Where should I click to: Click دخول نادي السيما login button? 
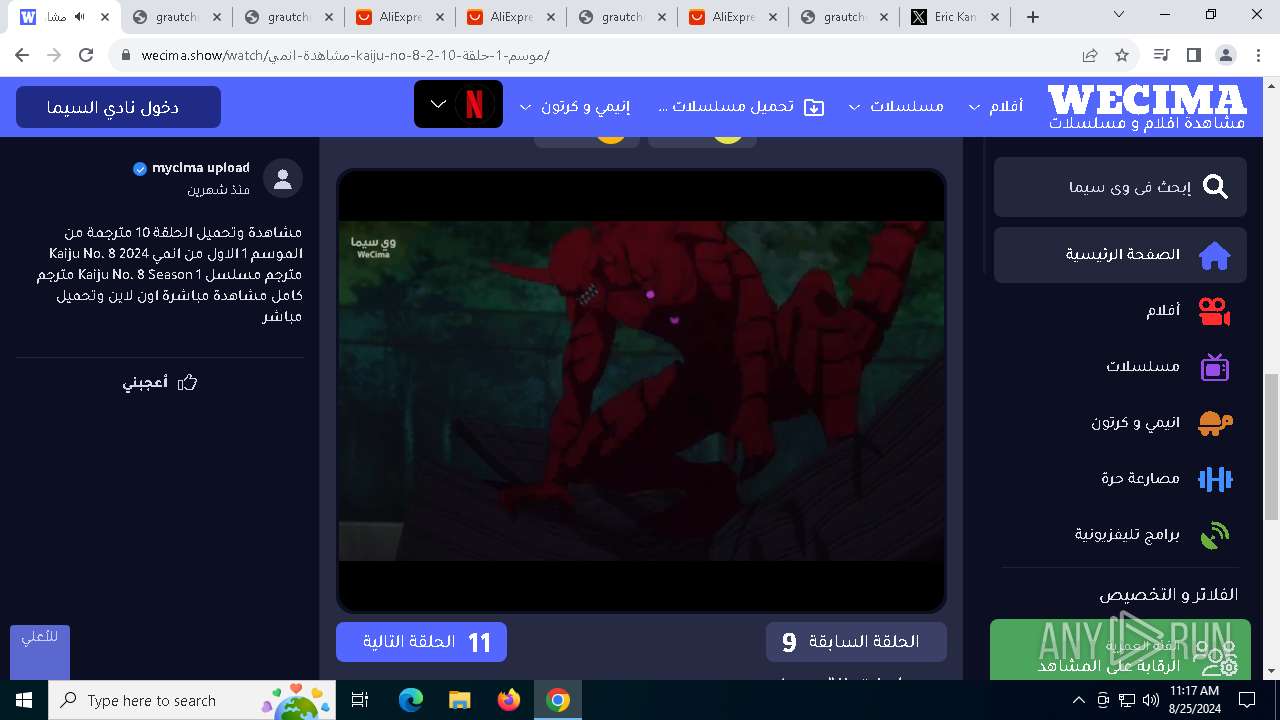coord(118,107)
